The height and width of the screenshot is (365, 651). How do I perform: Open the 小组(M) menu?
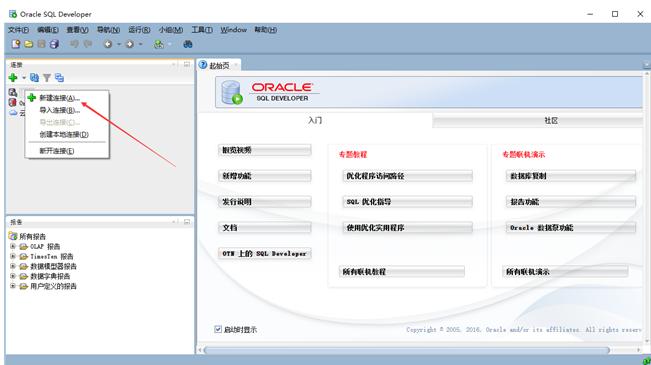coord(171,30)
